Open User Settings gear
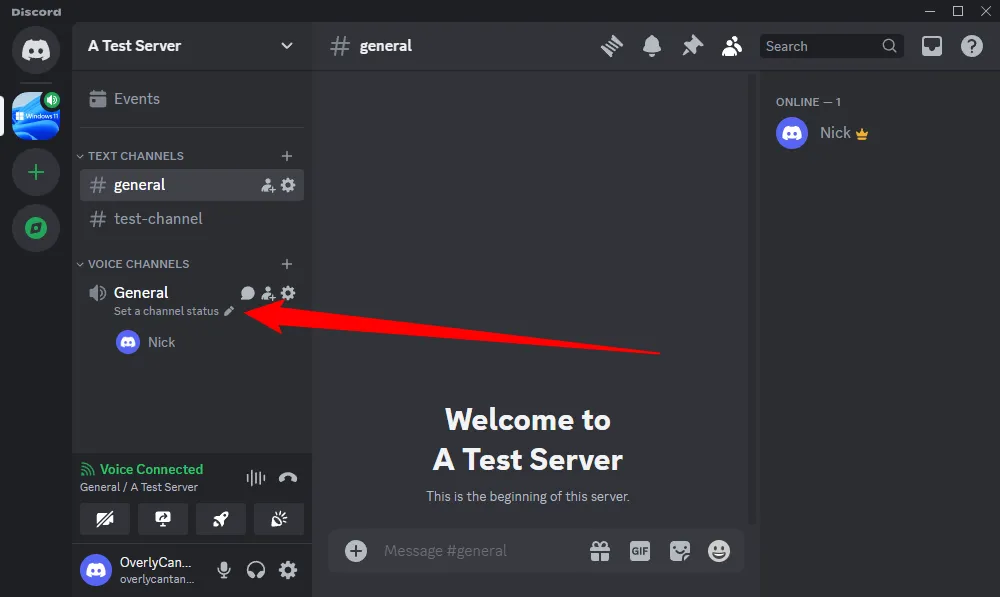1000x597 pixels. point(288,570)
